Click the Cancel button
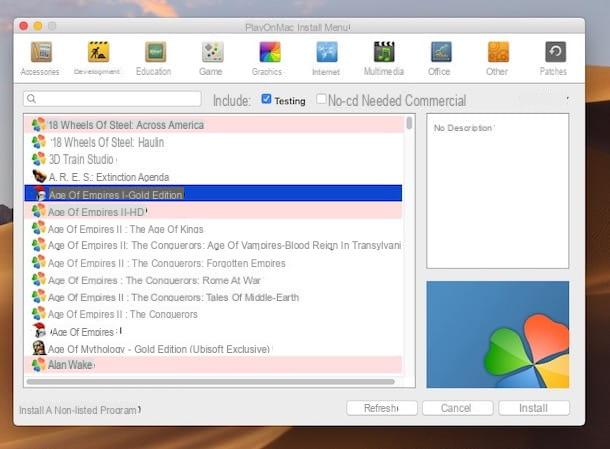The width and height of the screenshot is (610, 449). coord(458,408)
